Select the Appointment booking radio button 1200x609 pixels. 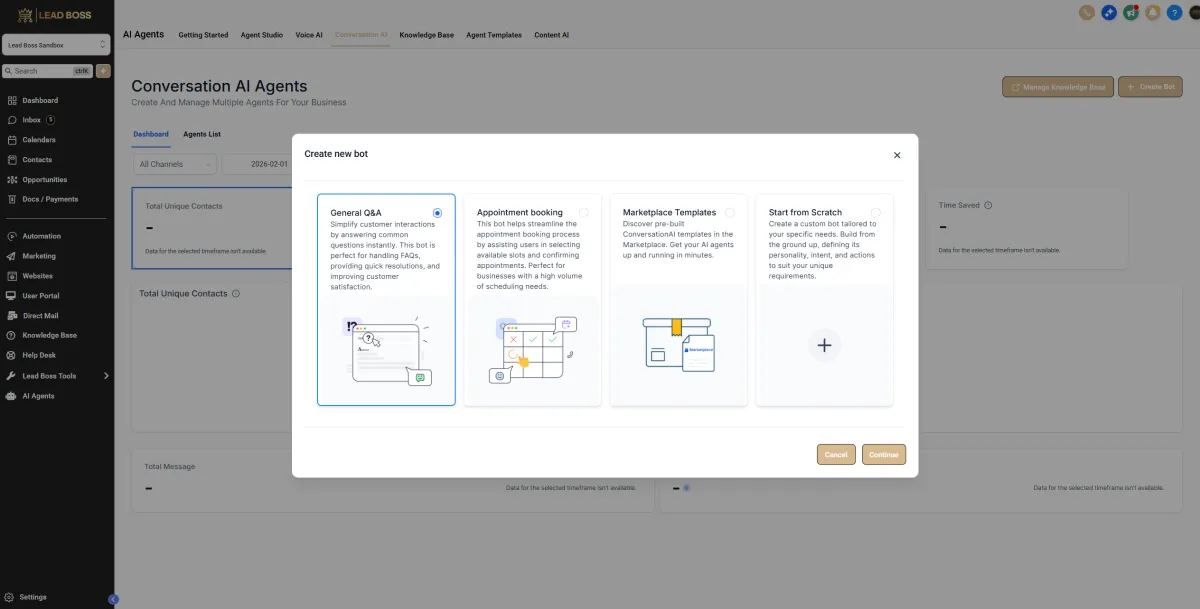point(583,213)
